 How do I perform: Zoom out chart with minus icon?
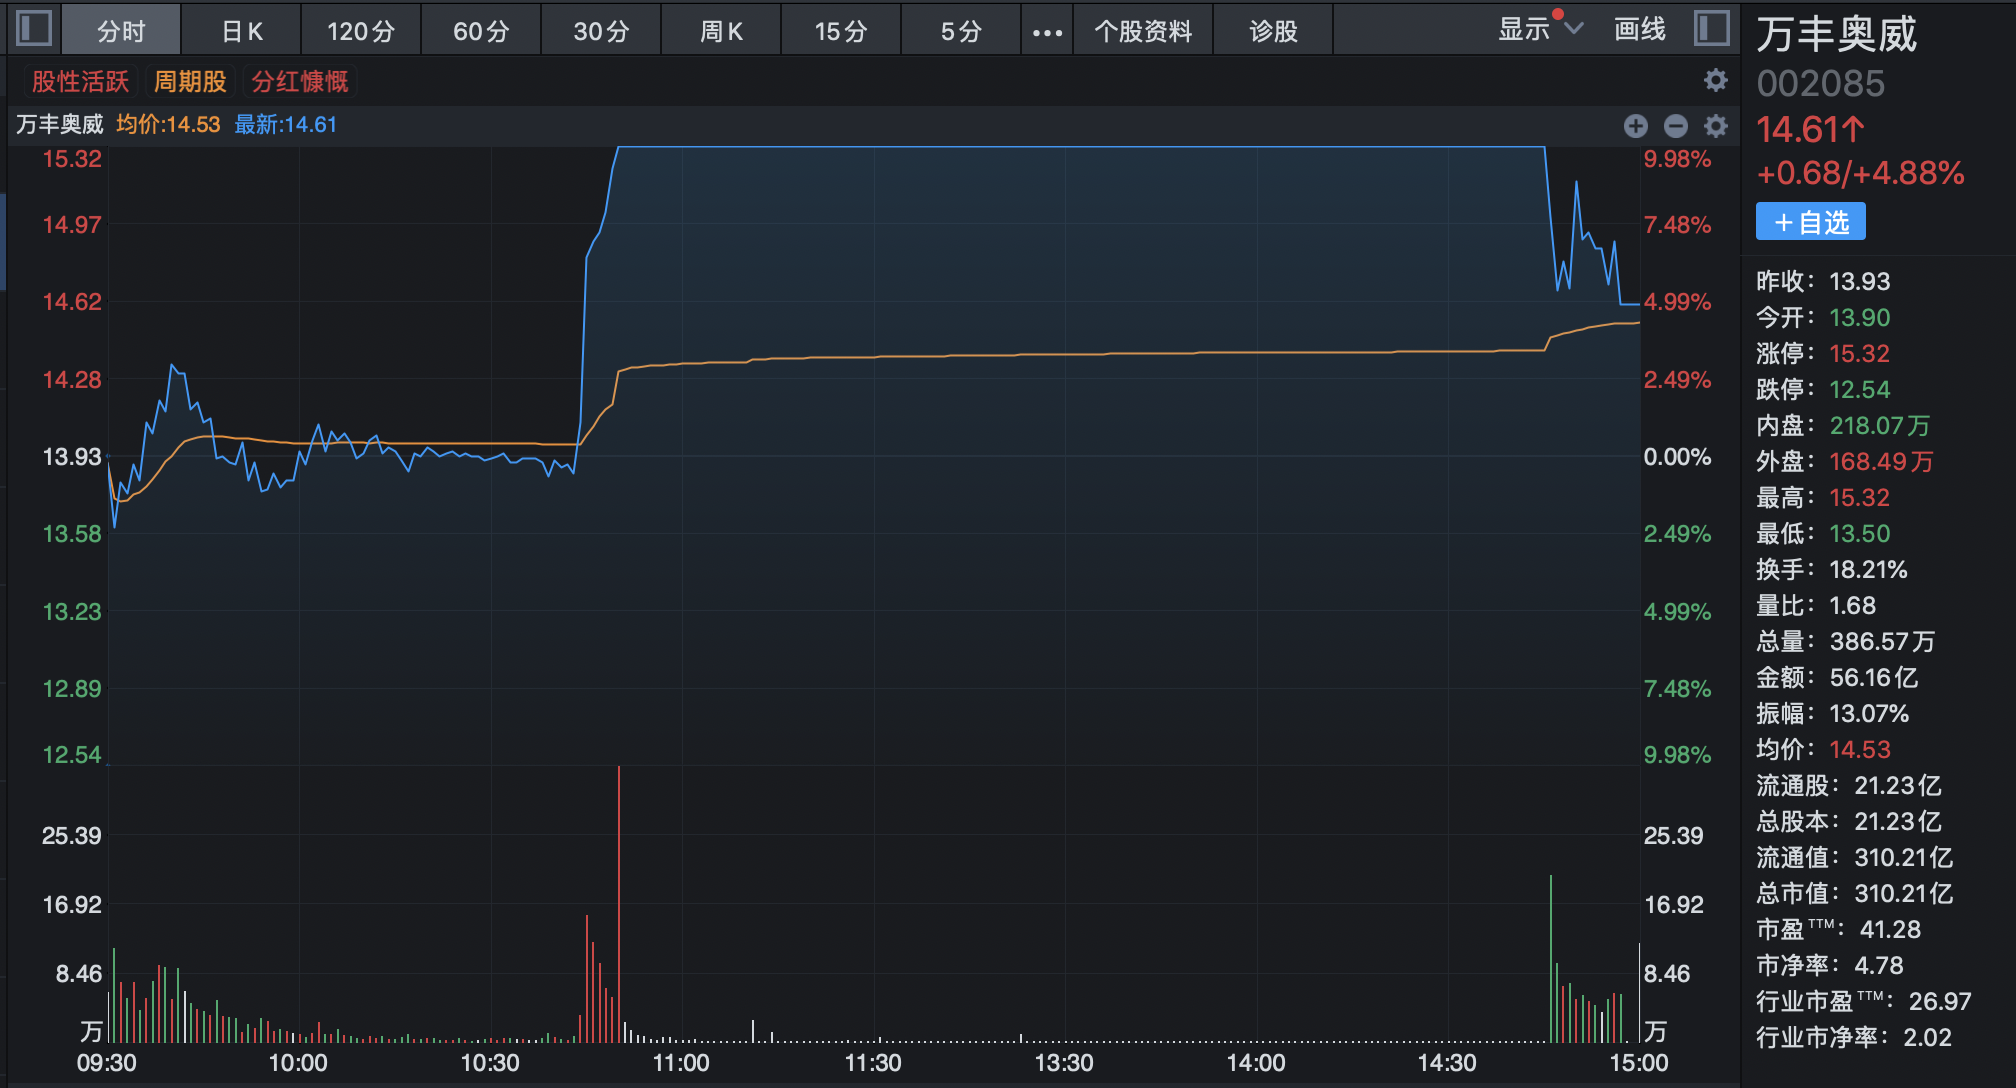click(x=1675, y=126)
